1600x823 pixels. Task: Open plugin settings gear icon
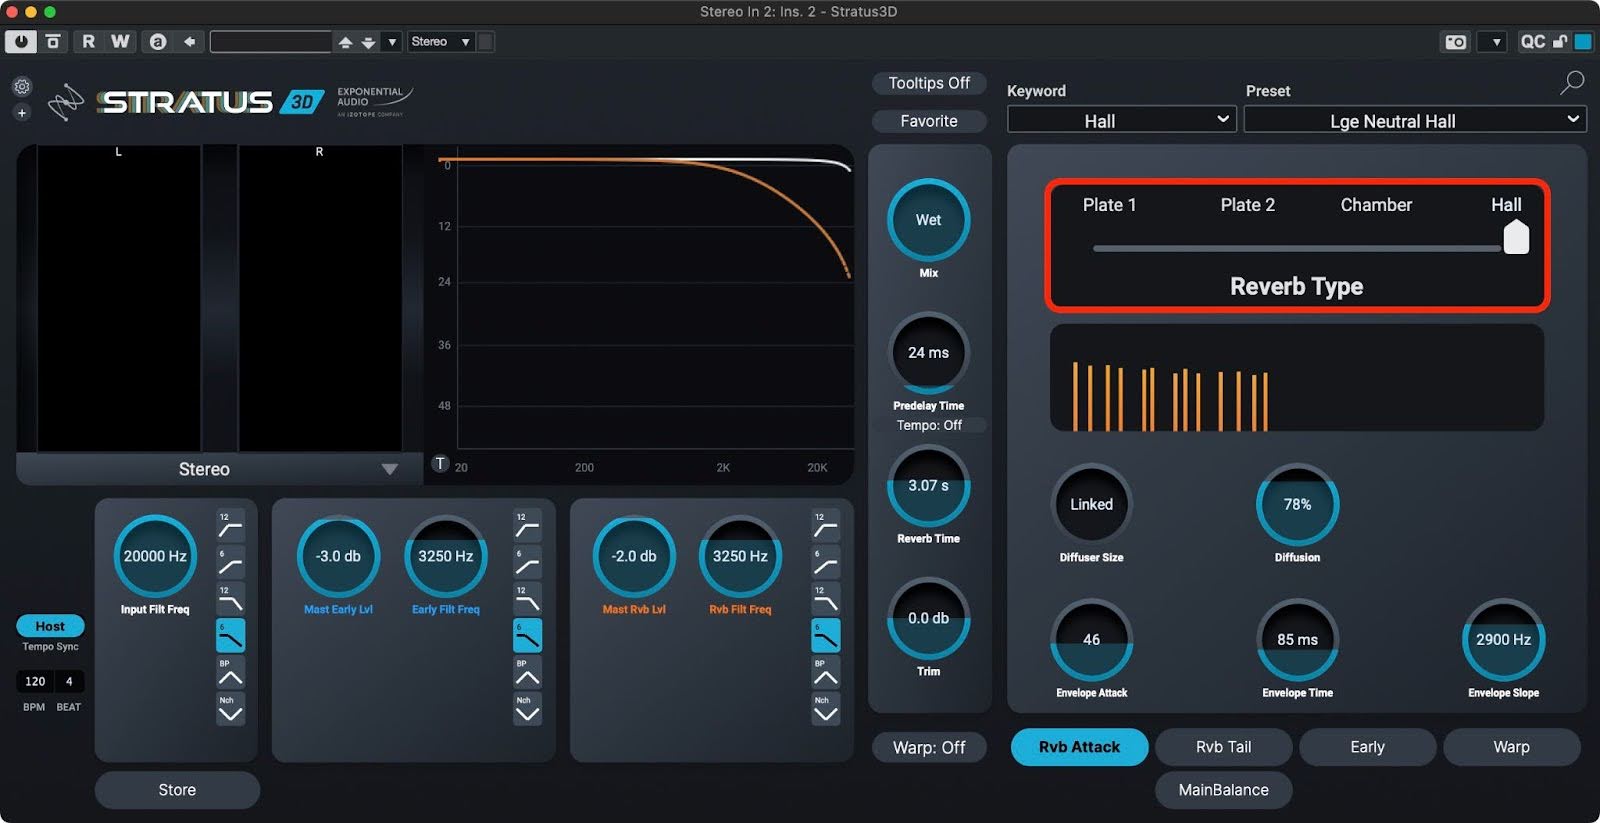tap(22, 87)
